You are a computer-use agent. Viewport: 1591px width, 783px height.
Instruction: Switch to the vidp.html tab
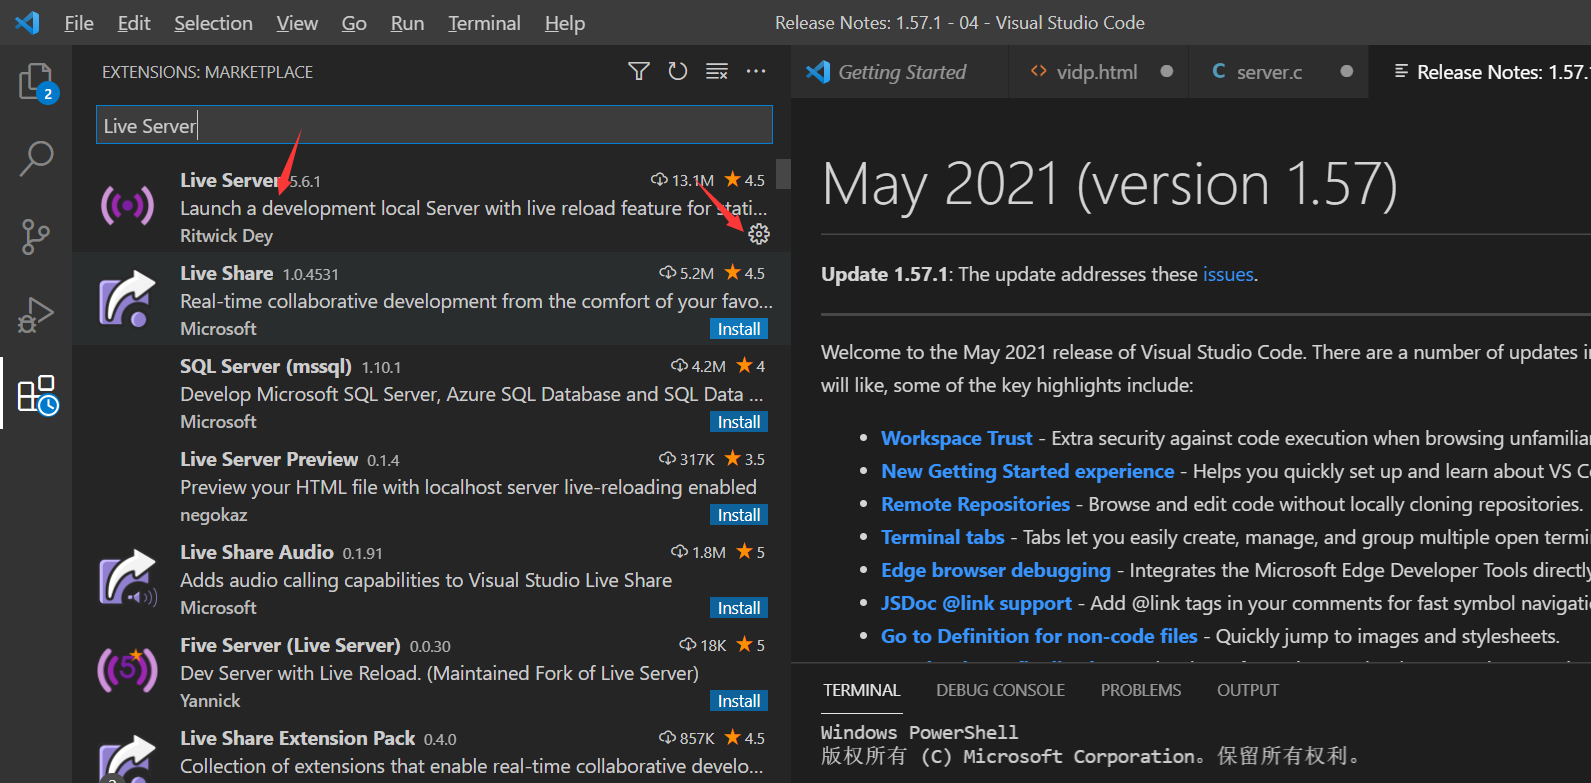1099,72
